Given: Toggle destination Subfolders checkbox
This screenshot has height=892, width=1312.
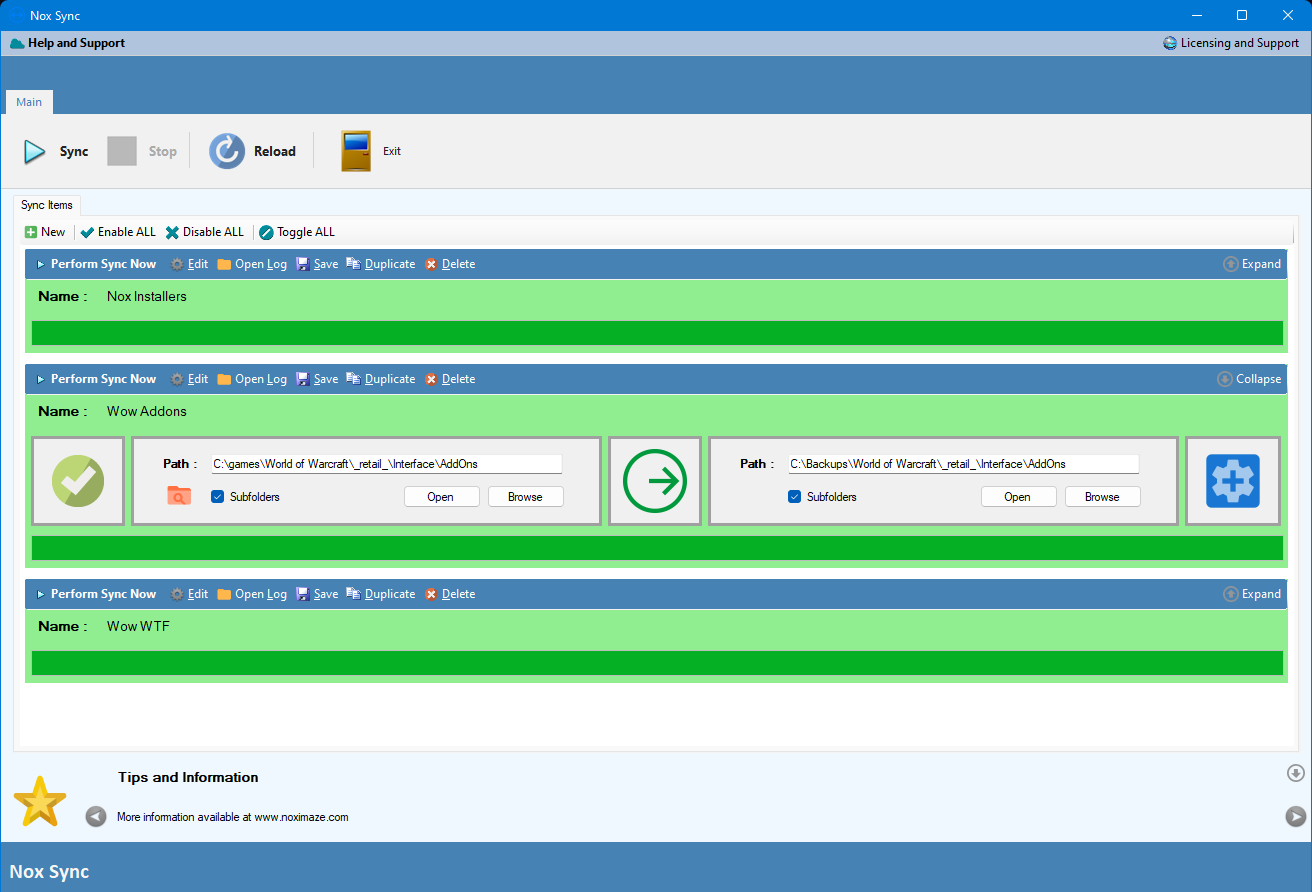Looking at the screenshot, I should tap(795, 496).
